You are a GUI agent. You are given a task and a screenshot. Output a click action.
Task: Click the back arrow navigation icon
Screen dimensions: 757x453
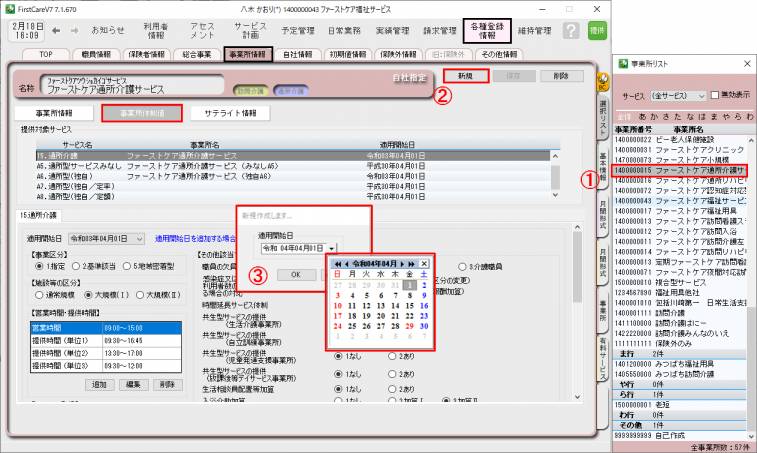(x=54, y=31)
